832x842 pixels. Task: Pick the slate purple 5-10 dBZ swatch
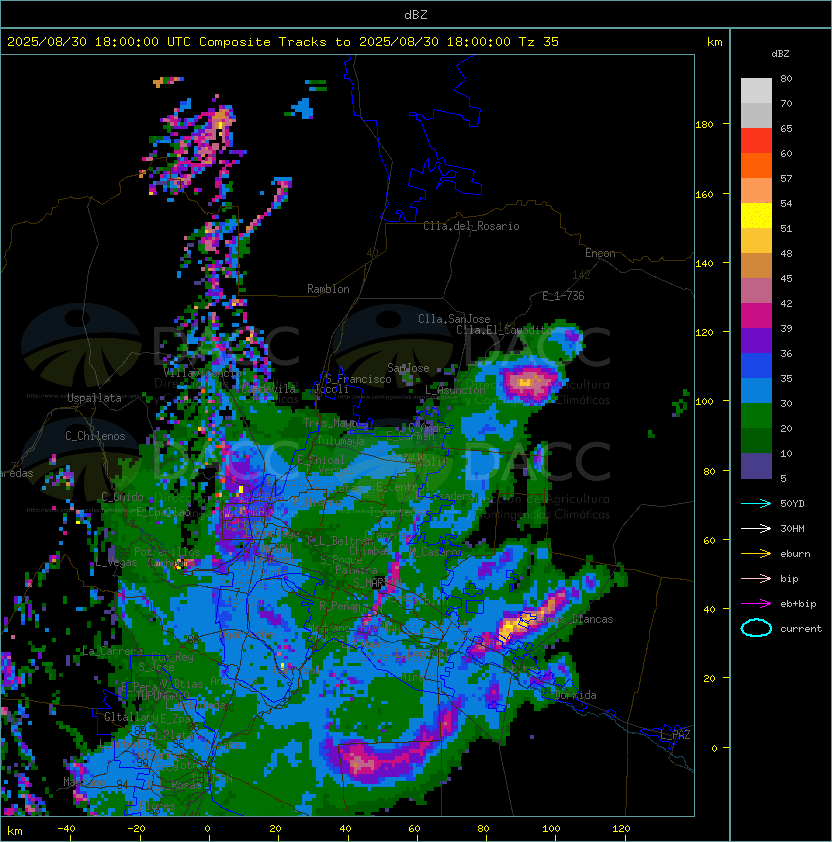(756, 466)
